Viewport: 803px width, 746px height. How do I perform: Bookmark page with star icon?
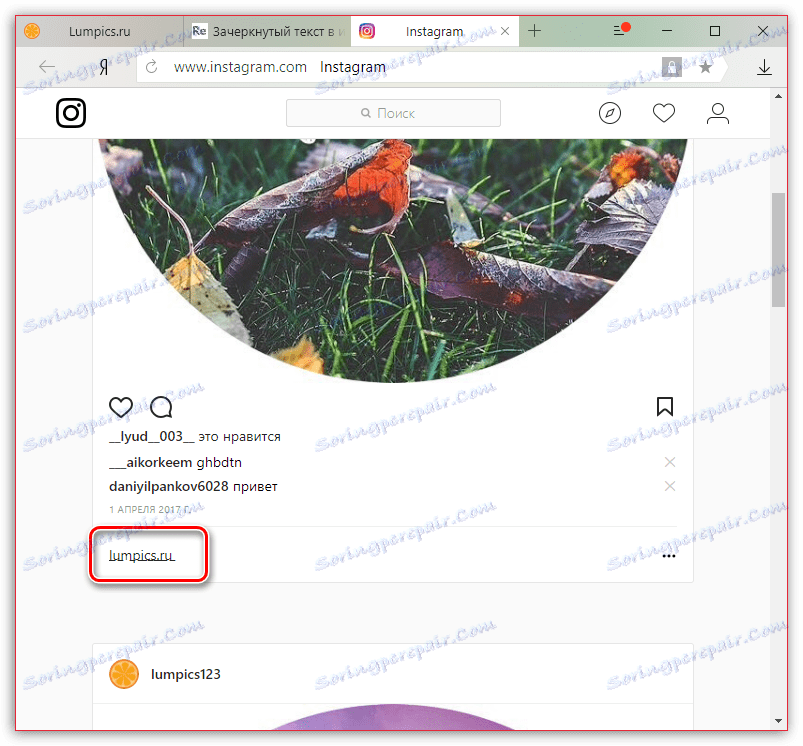[705, 67]
